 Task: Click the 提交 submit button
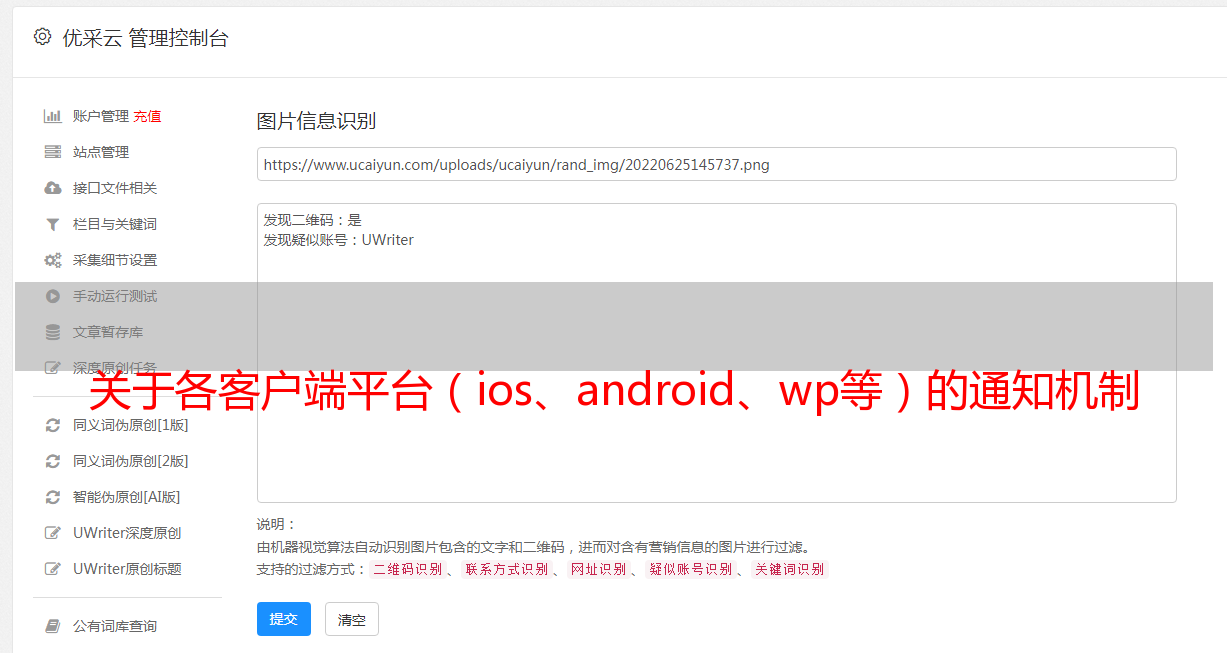[x=284, y=619]
